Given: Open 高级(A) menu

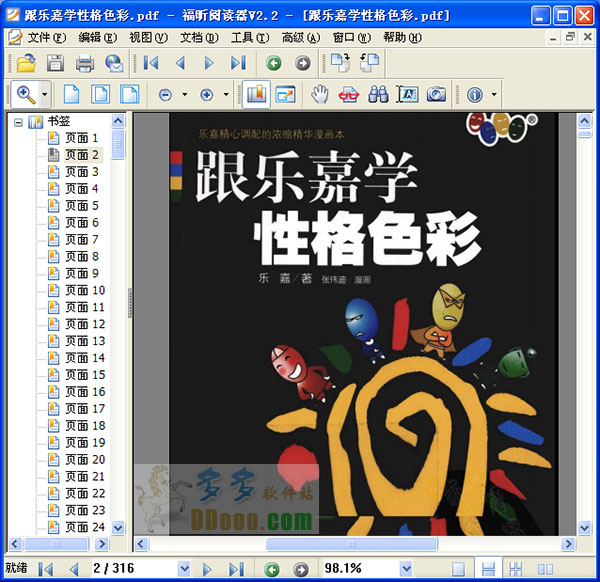Looking at the screenshot, I should 301,37.
